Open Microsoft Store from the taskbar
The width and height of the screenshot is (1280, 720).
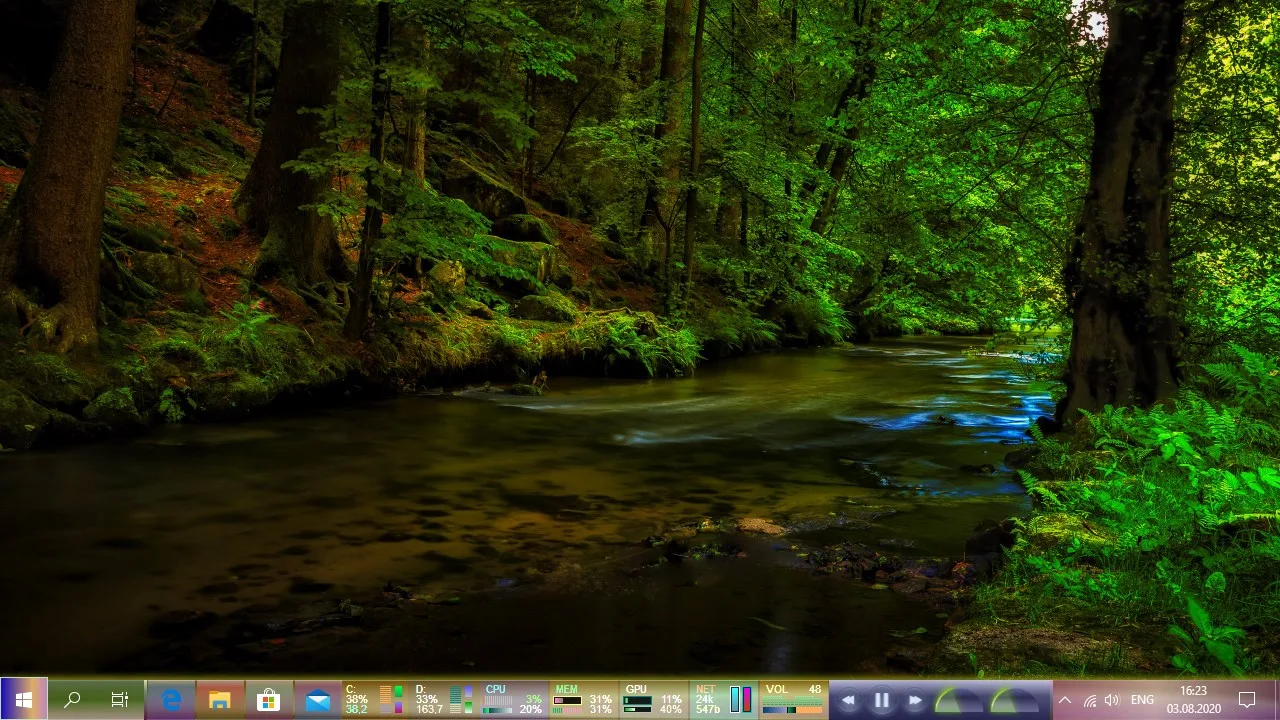269,700
